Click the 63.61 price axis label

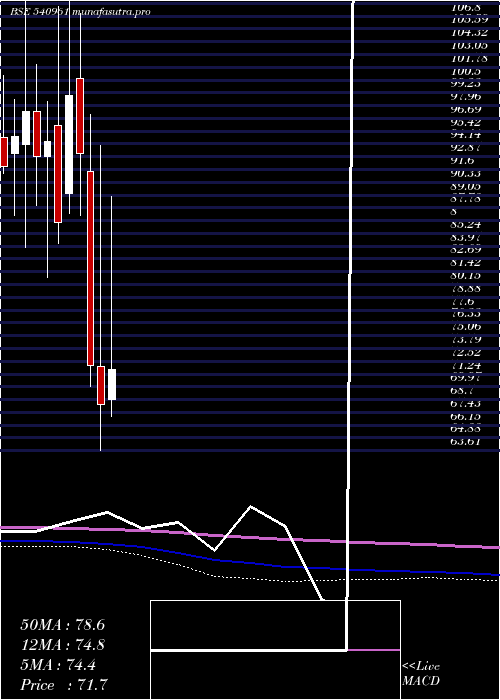pos(467,442)
